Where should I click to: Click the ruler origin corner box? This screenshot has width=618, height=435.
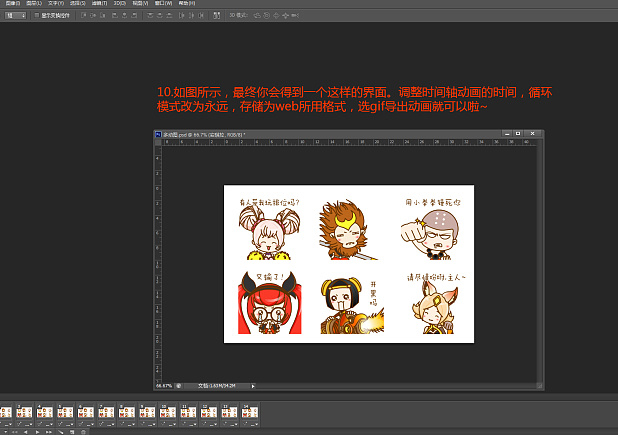[x=158, y=142]
